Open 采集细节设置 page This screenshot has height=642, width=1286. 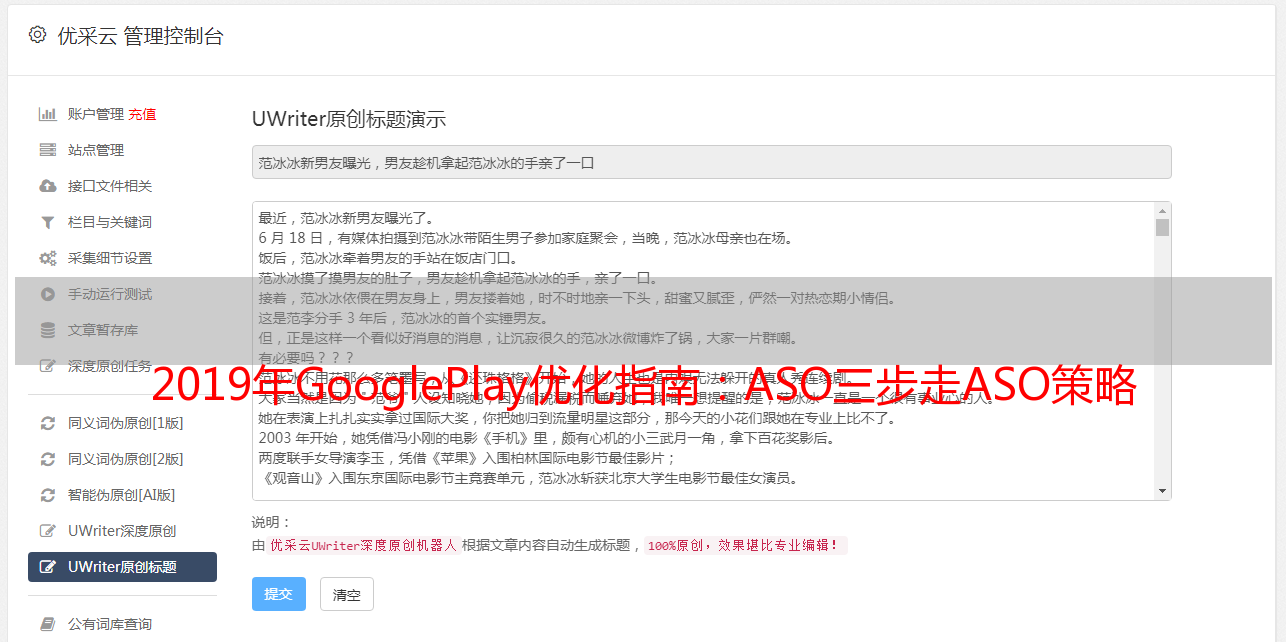(x=110, y=258)
